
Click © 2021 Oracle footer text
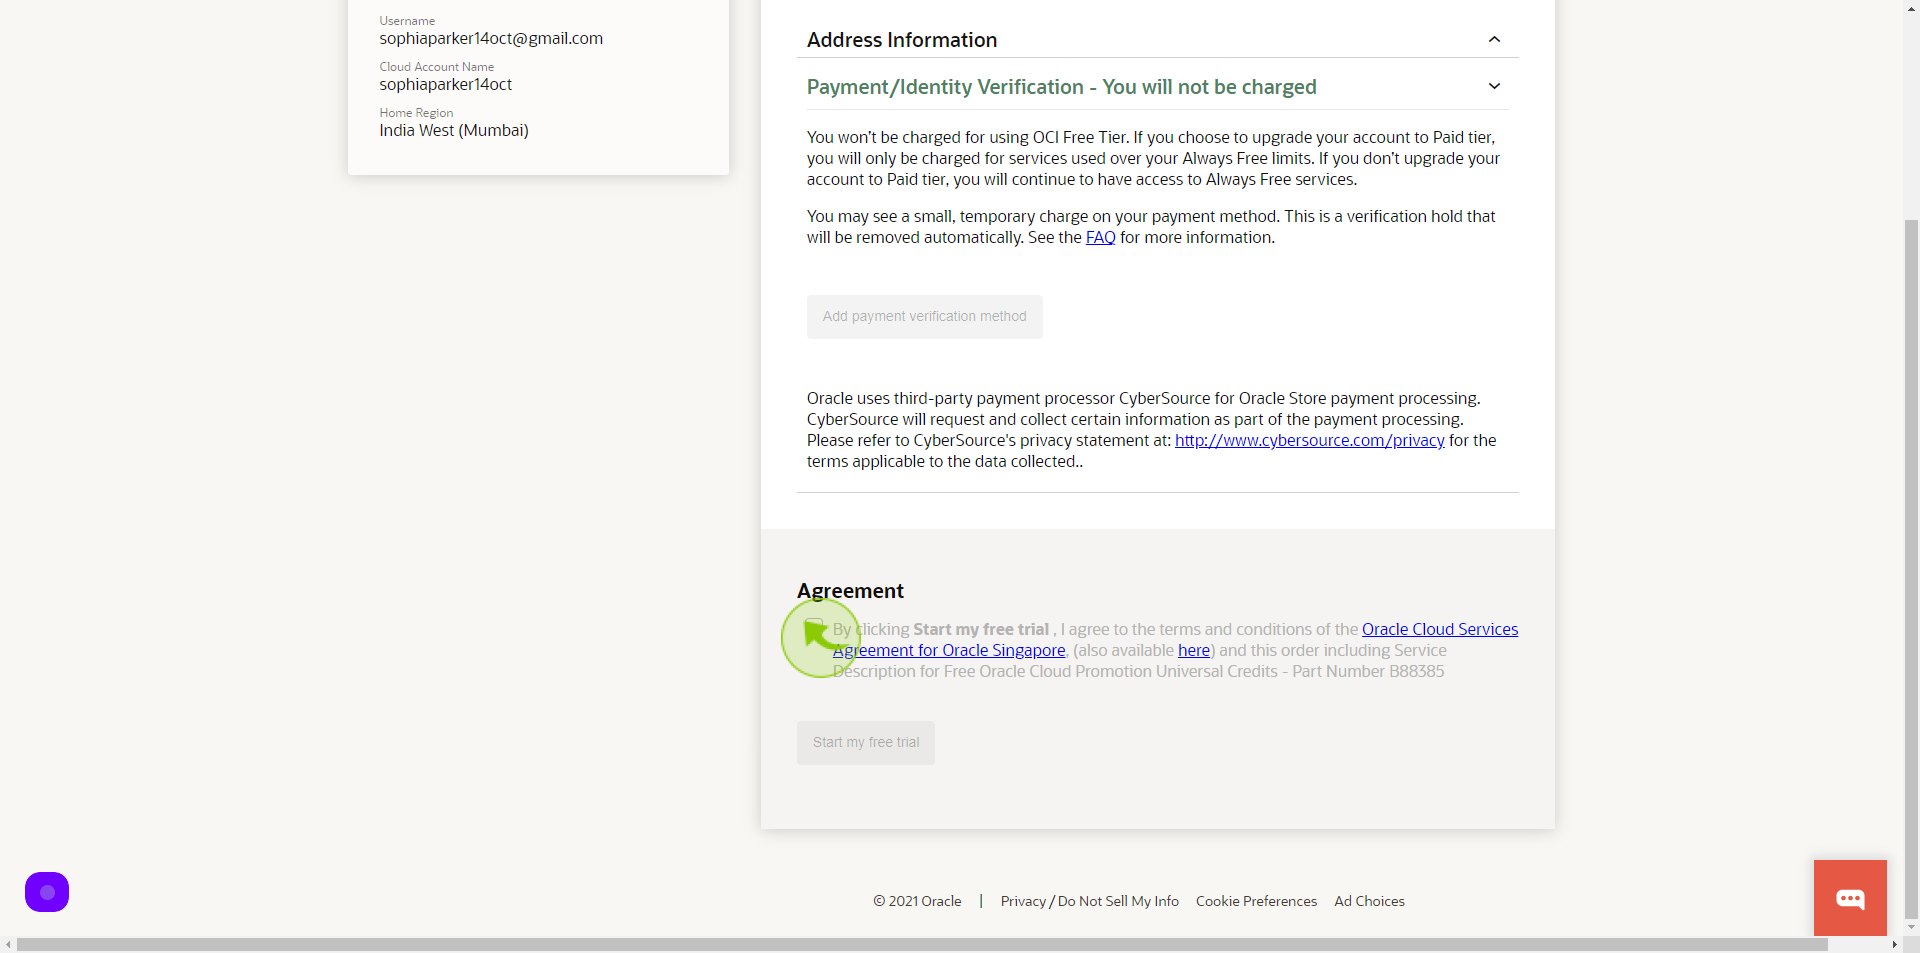(x=917, y=901)
